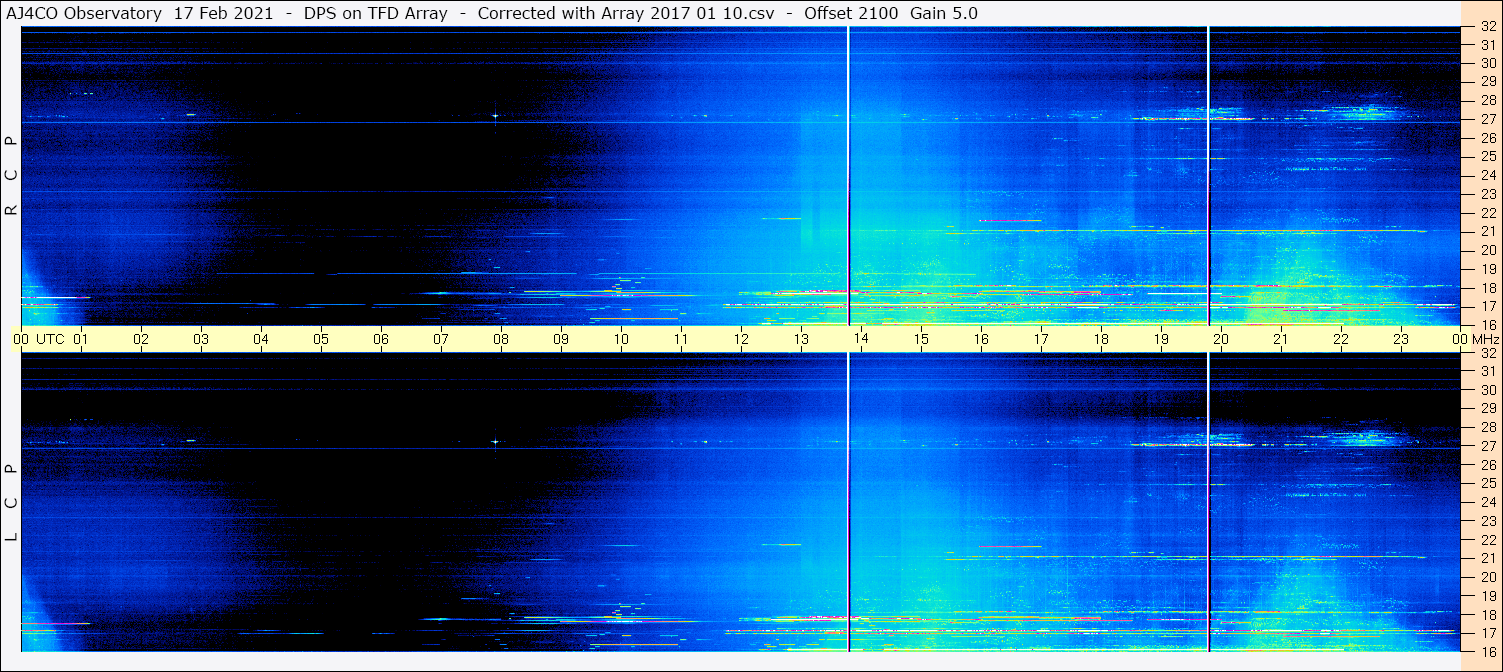Click RCP panel frequency label '17'

(x=1488, y=306)
